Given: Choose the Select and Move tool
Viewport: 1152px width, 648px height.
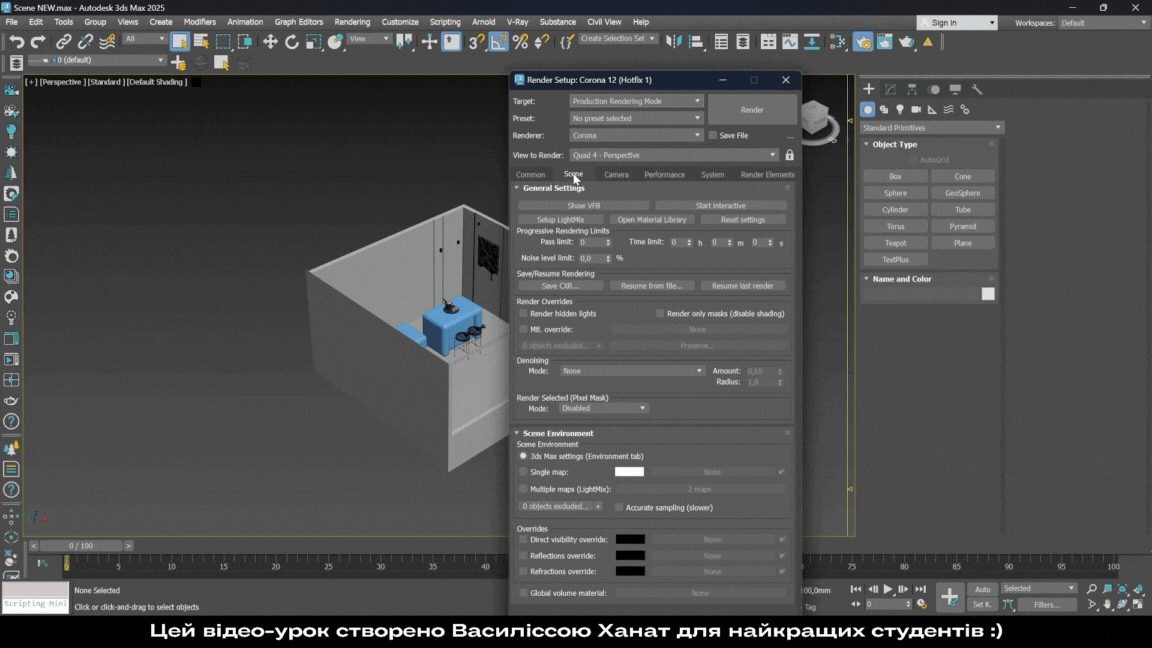Looking at the screenshot, I should pyautogui.click(x=270, y=42).
